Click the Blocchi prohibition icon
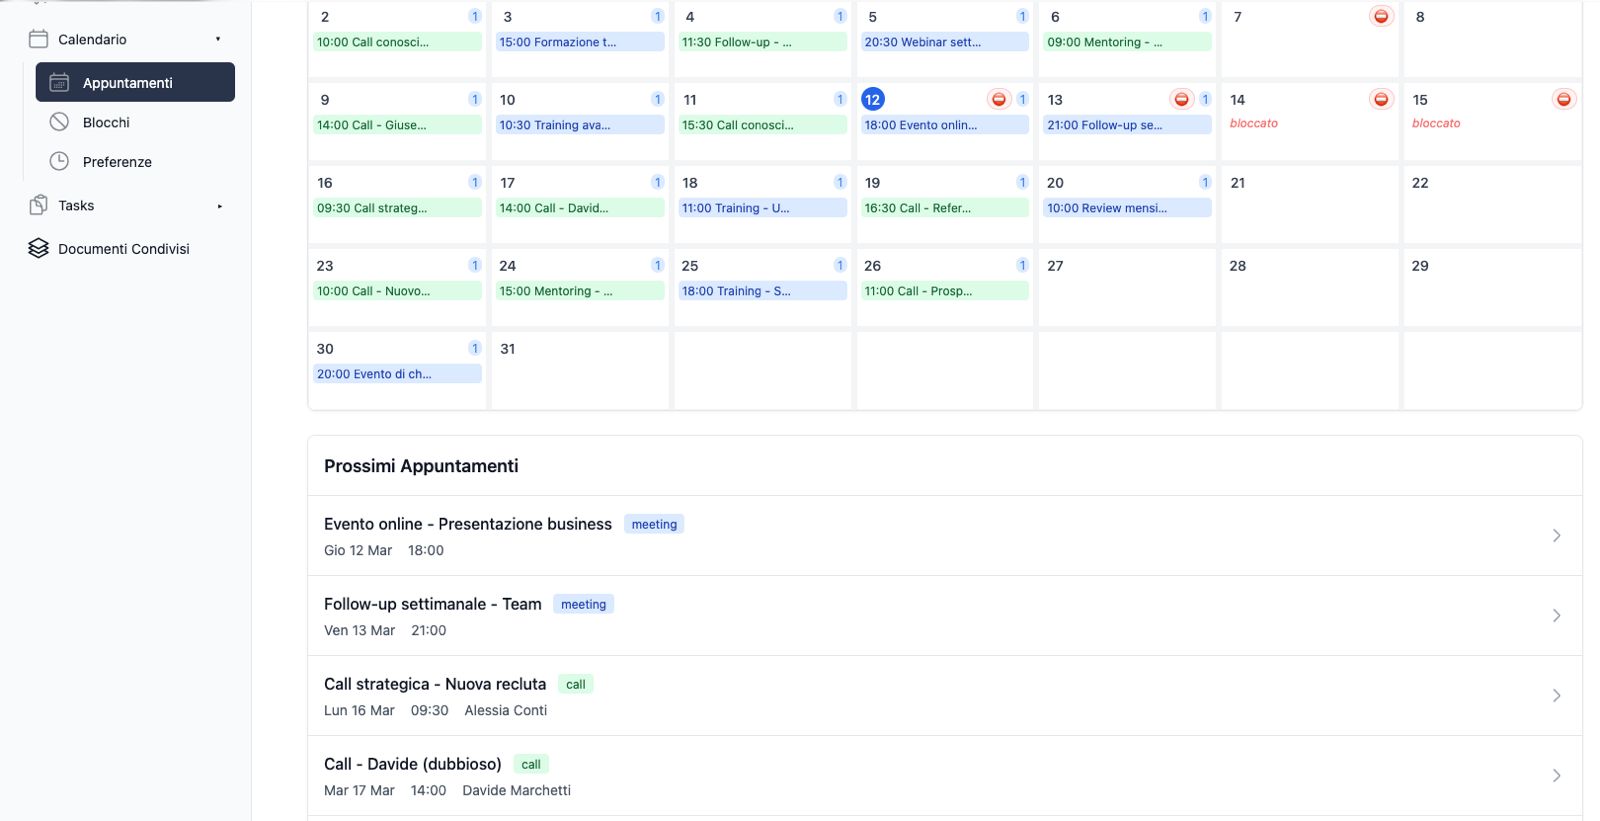The width and height of the screenshot is (1600, 821). [x=59, y=122]
